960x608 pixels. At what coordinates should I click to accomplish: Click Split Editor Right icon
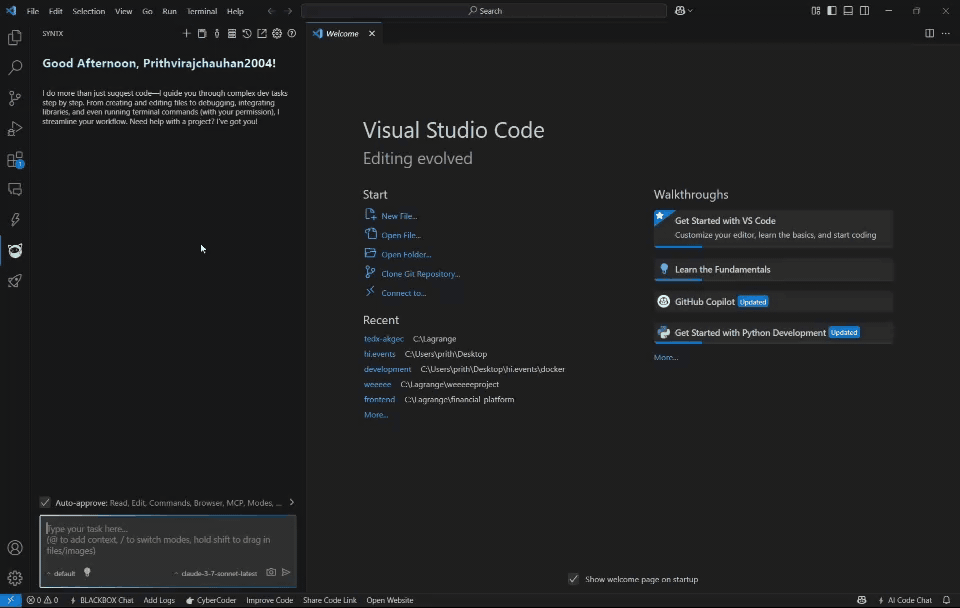[x=929, y=34]
